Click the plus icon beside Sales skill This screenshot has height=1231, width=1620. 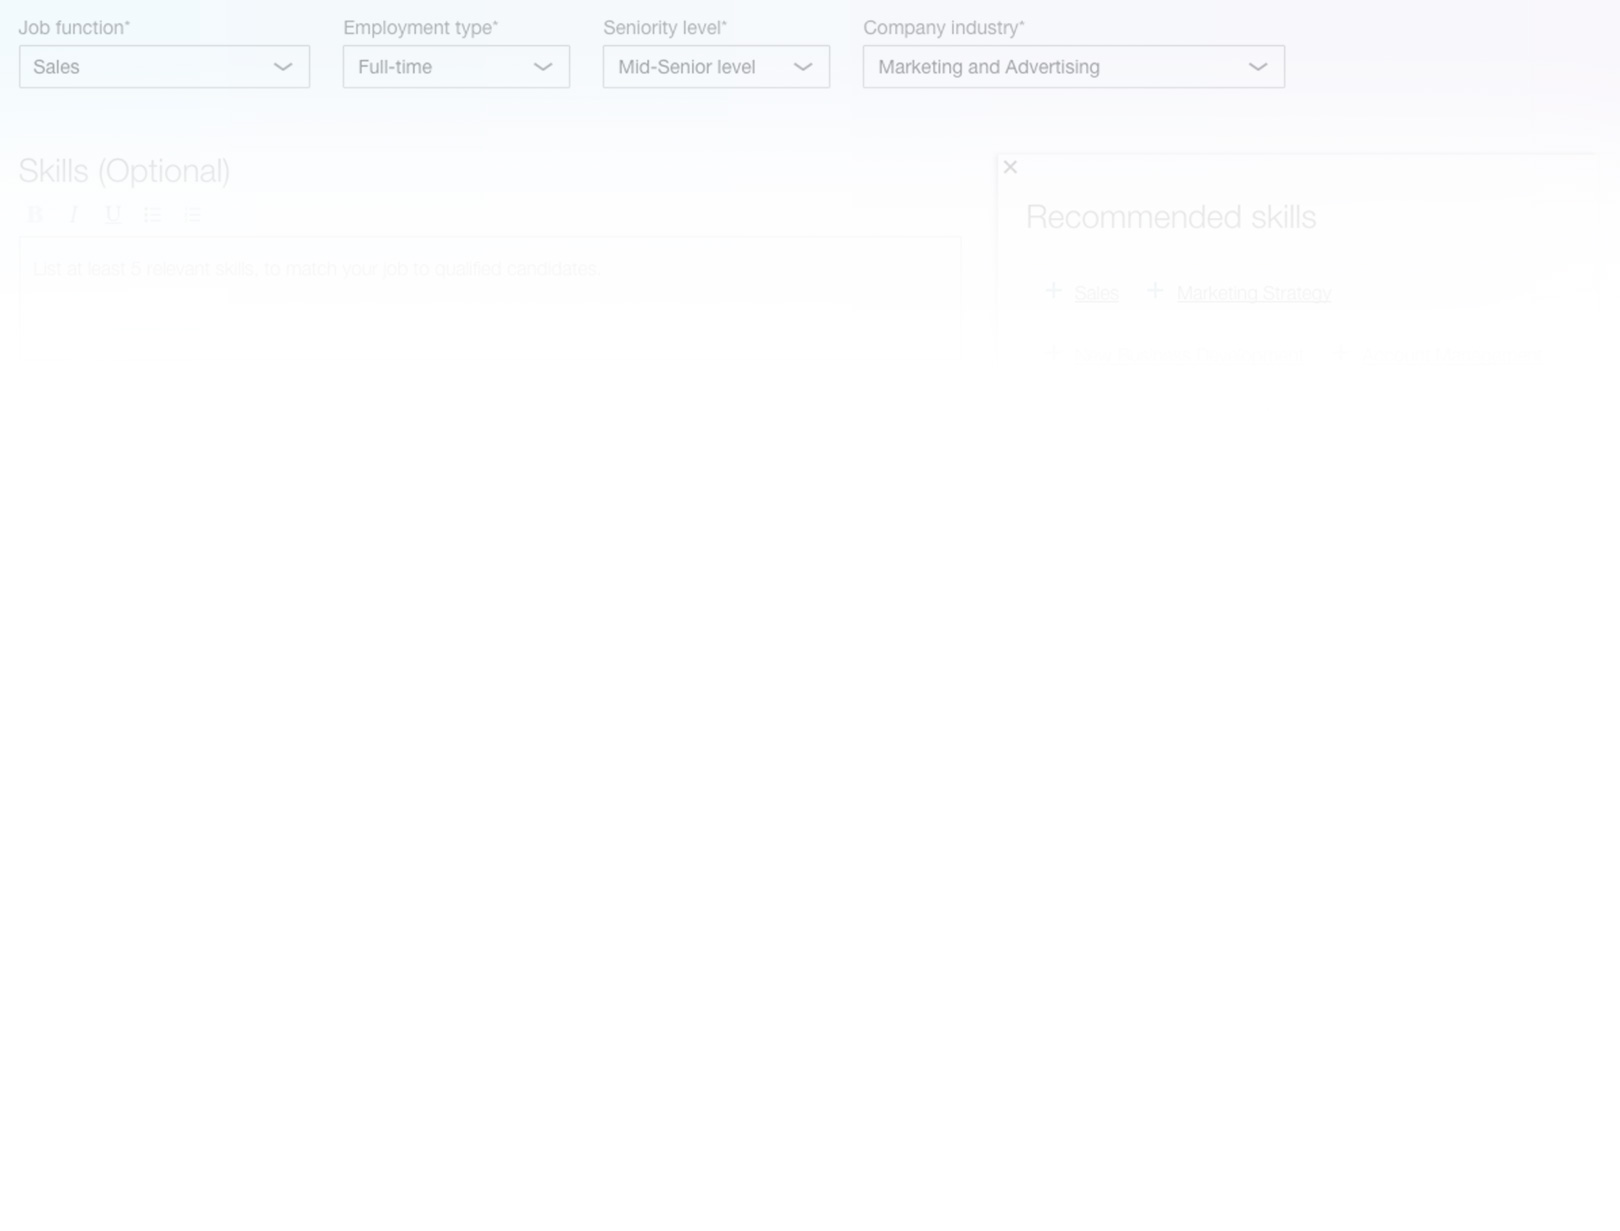(1053, 291)
